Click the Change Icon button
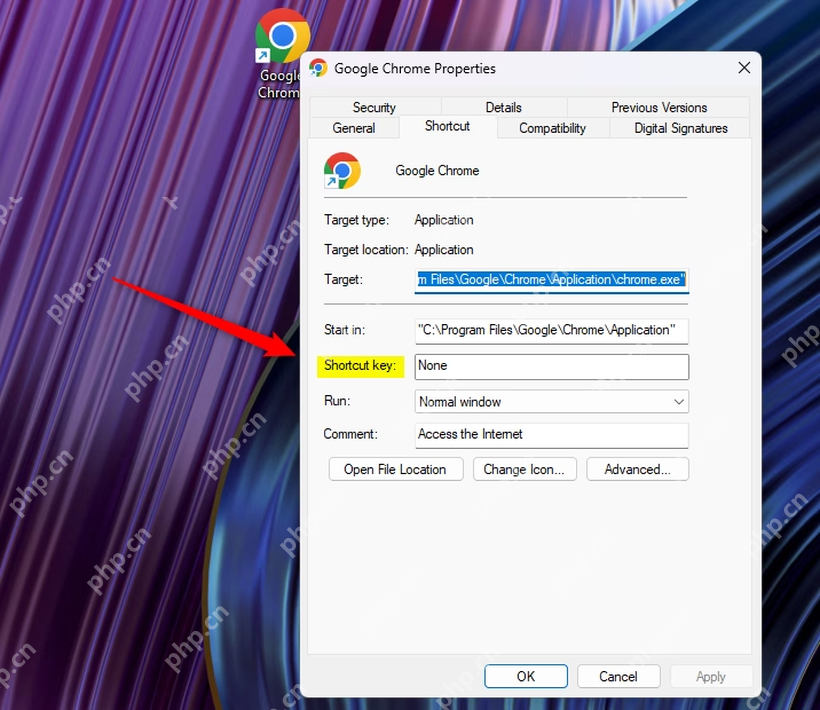 coord(524,469)
